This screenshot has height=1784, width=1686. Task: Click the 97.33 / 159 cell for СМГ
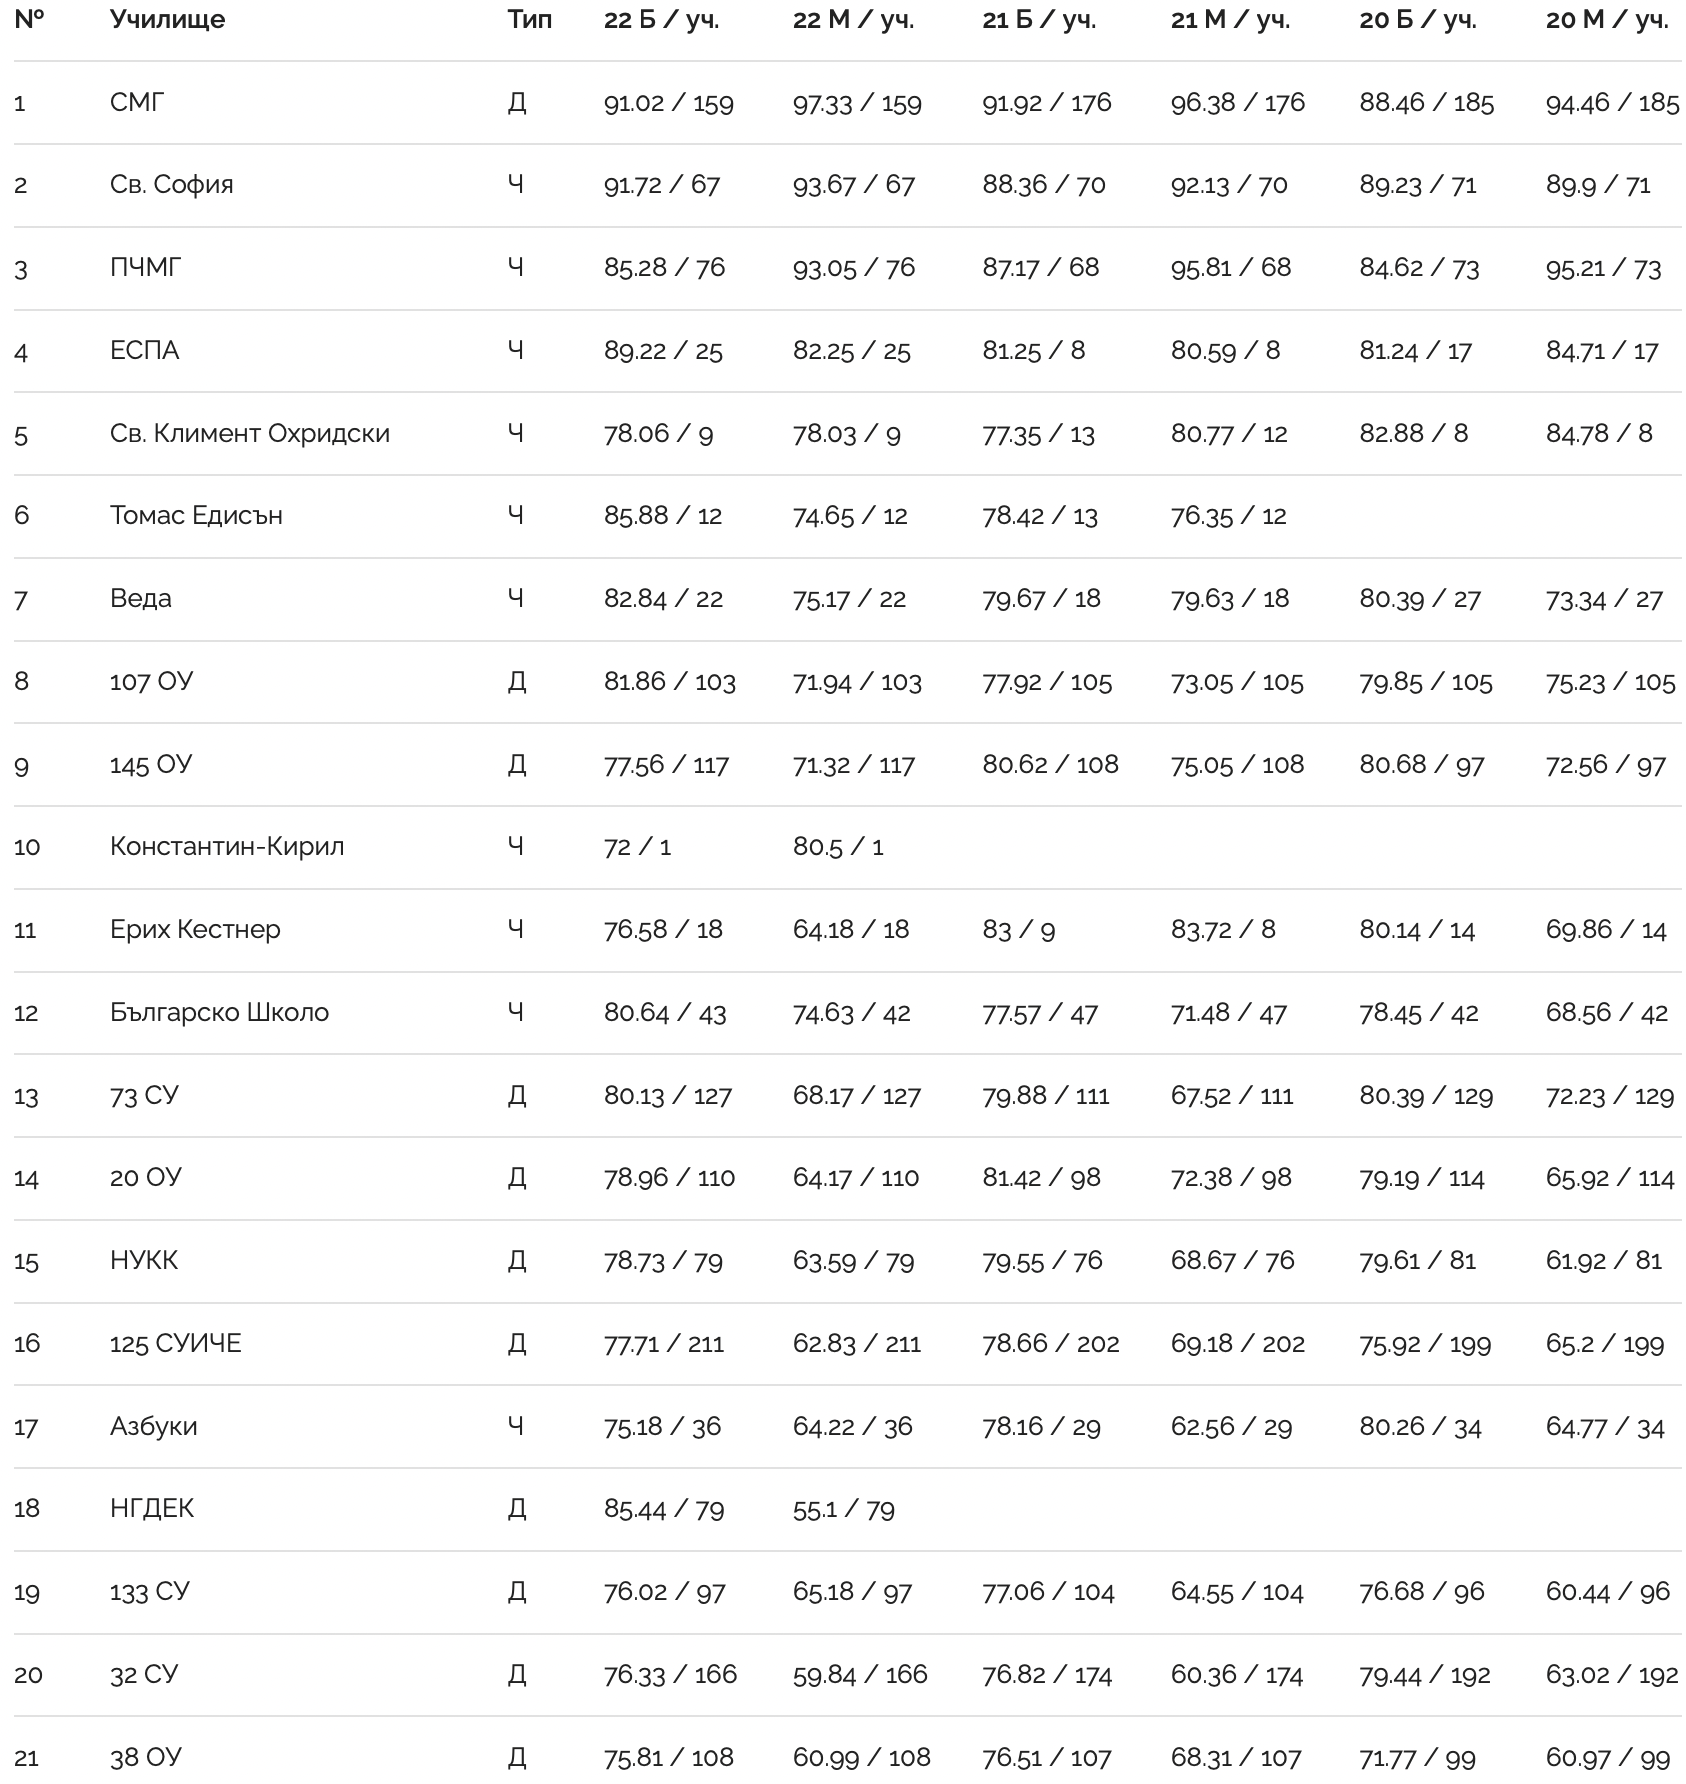857,103
